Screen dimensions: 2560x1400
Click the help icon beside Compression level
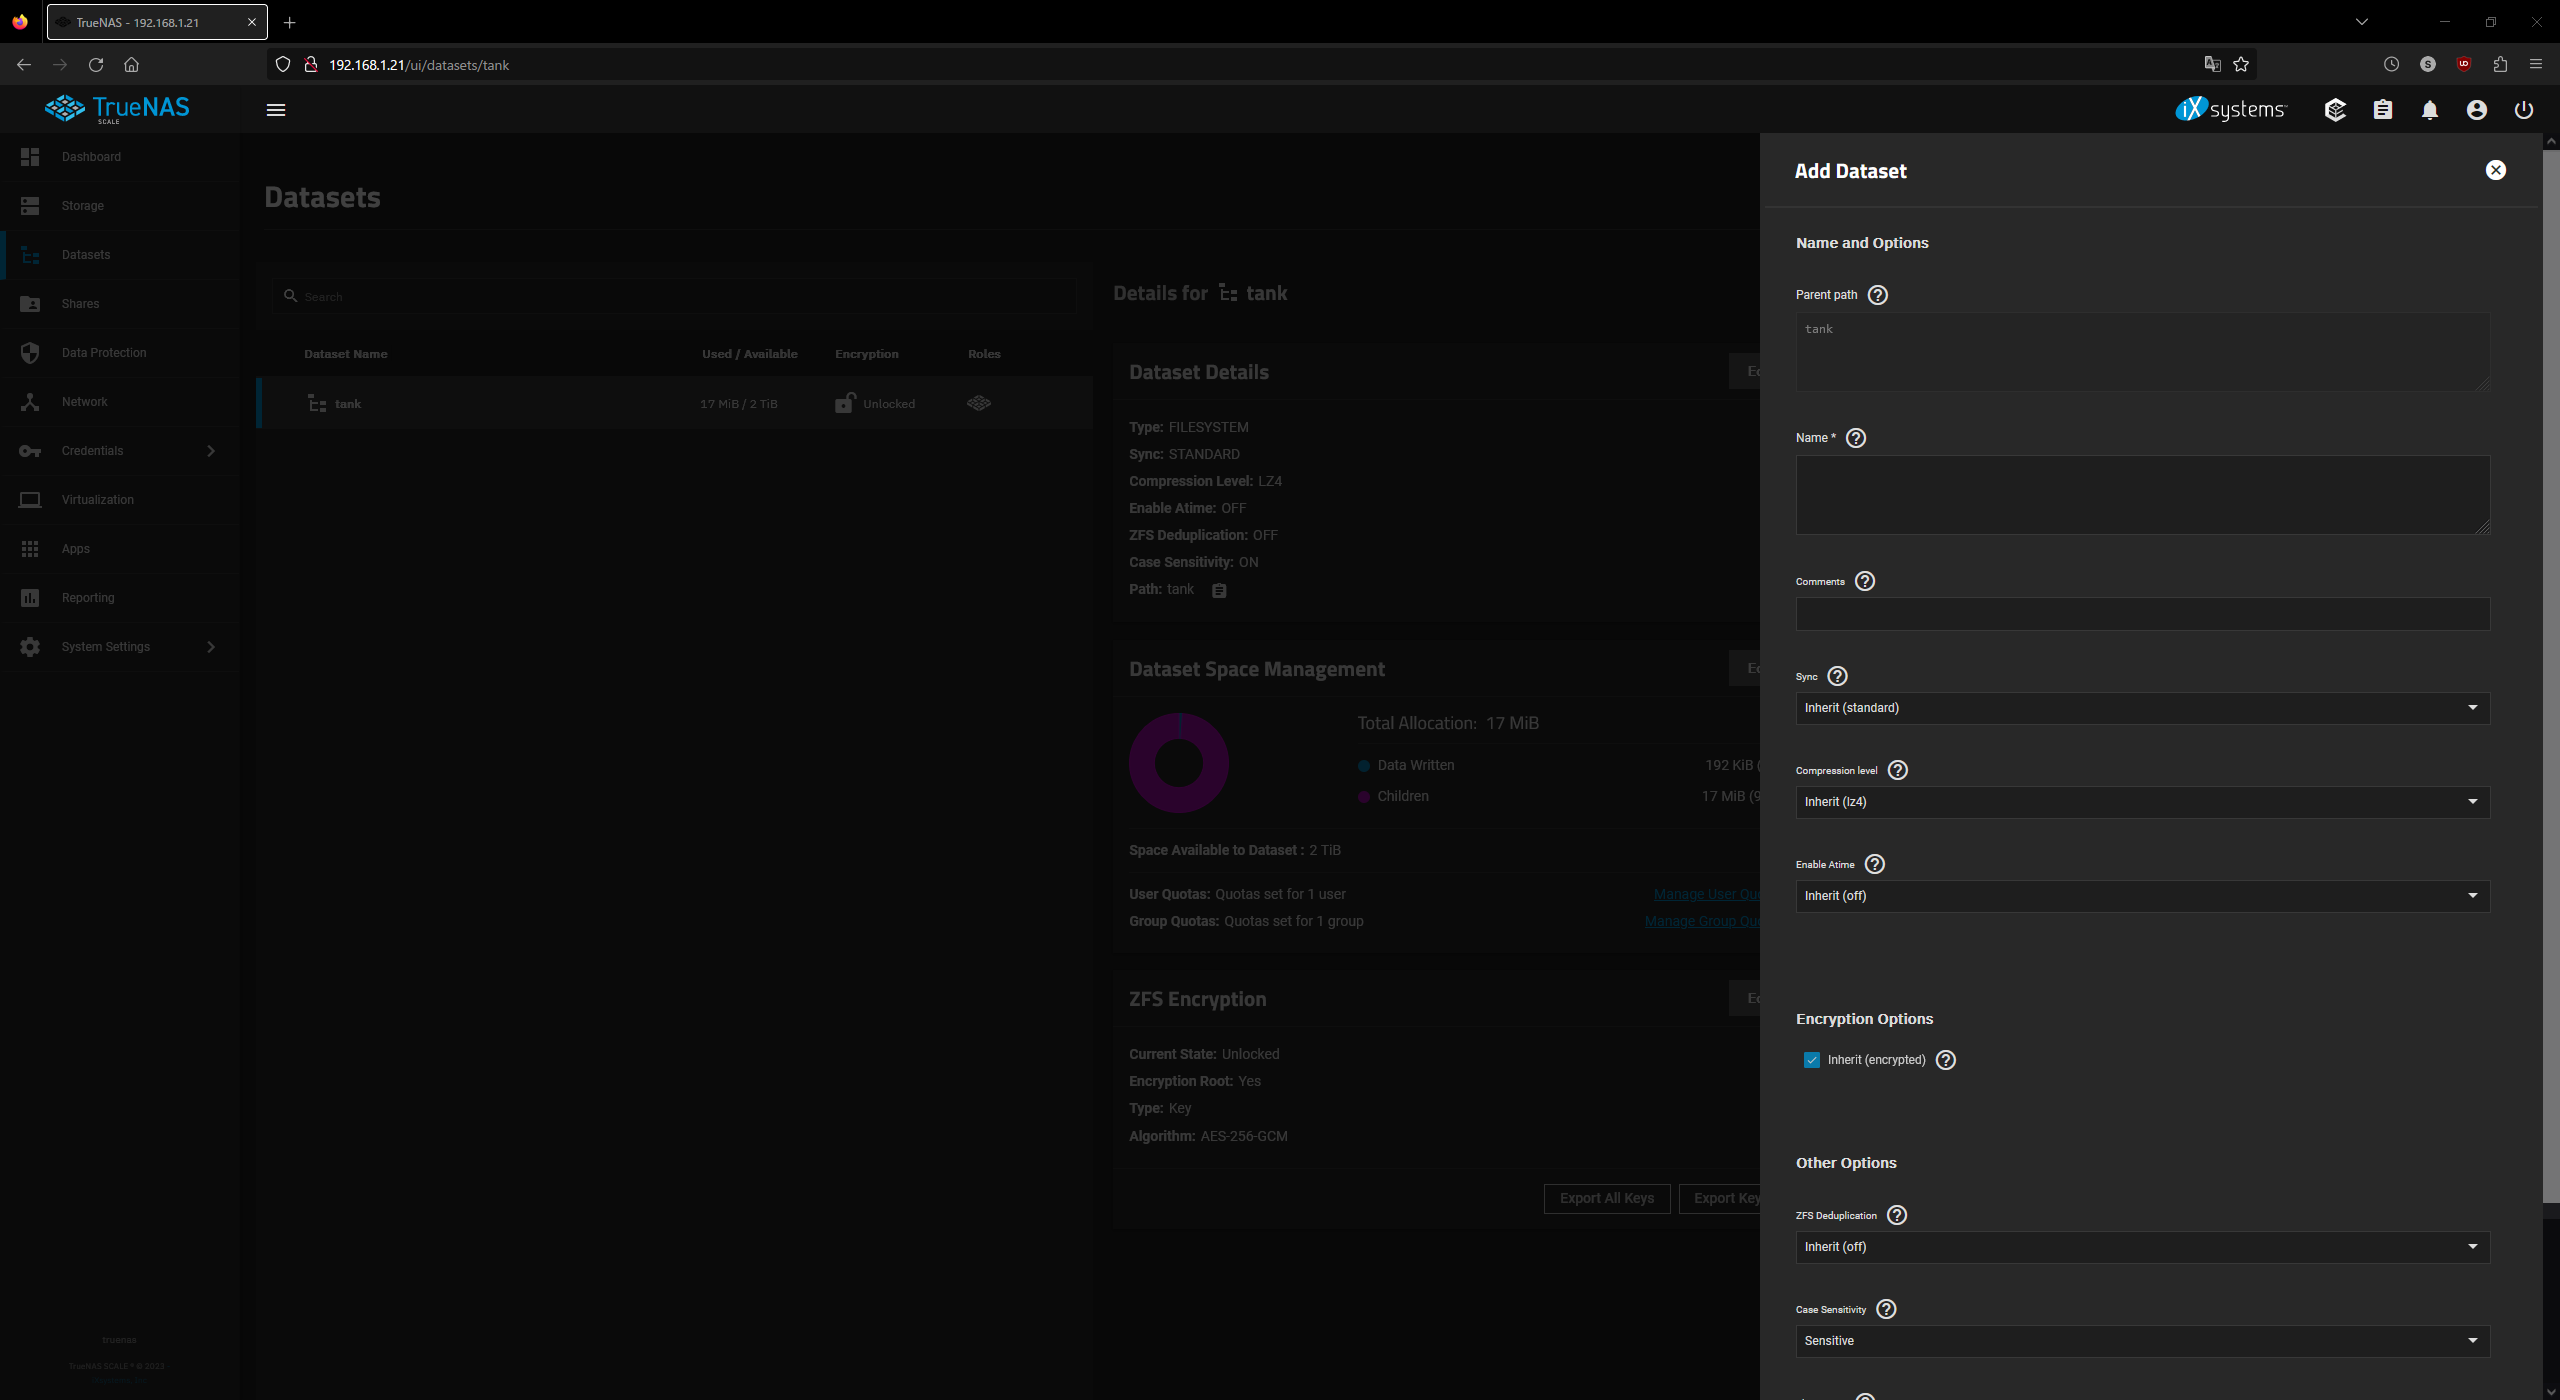[1897, 770]
